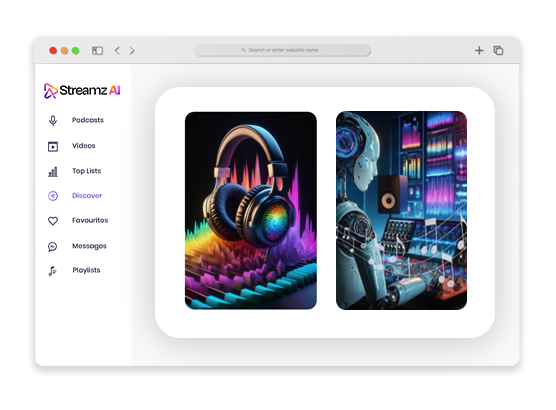Maximize the window with green button
This screenshot has height=410, width=556.
pos(75,50)
